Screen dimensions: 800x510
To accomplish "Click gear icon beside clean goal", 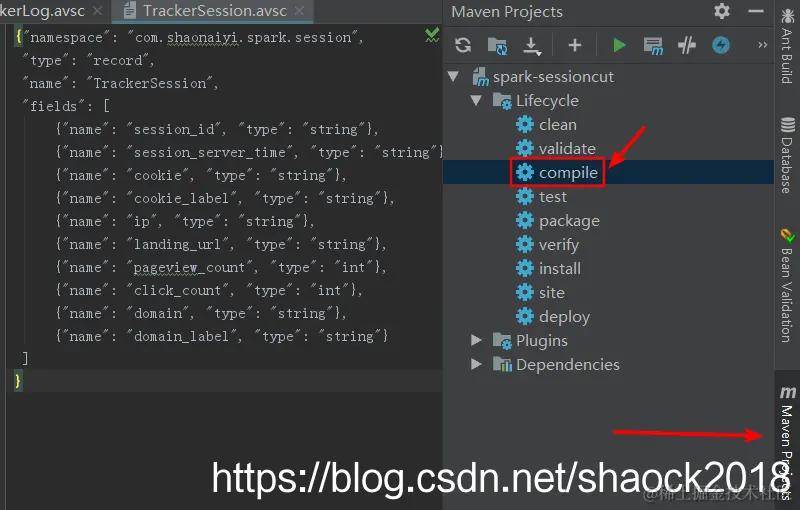I will [x=524, y=124].
